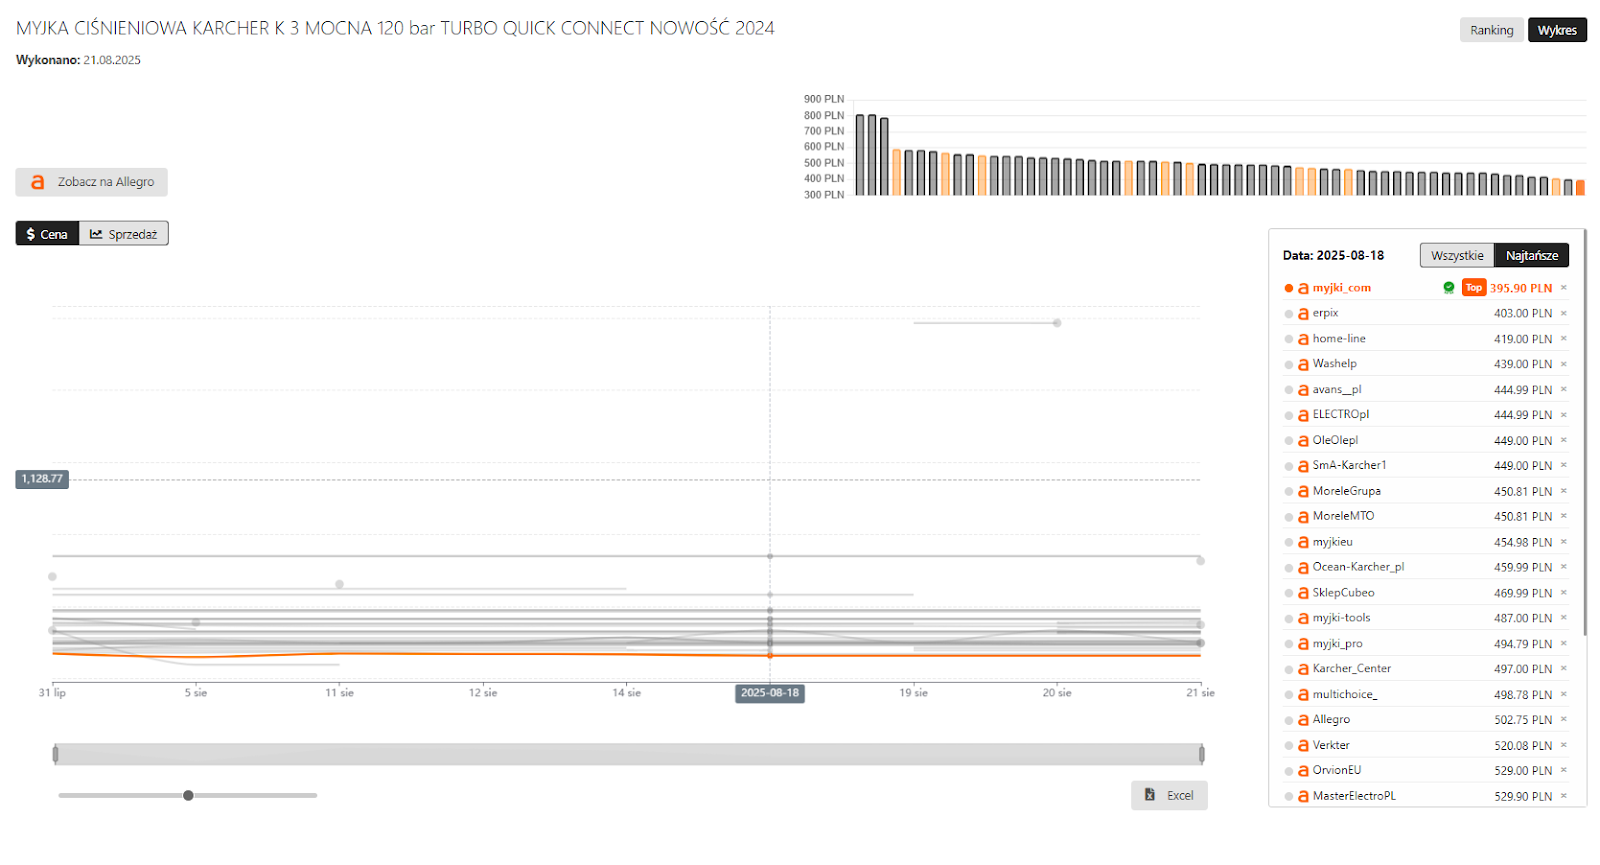Click the Excel file icon

click(1150, 795)
